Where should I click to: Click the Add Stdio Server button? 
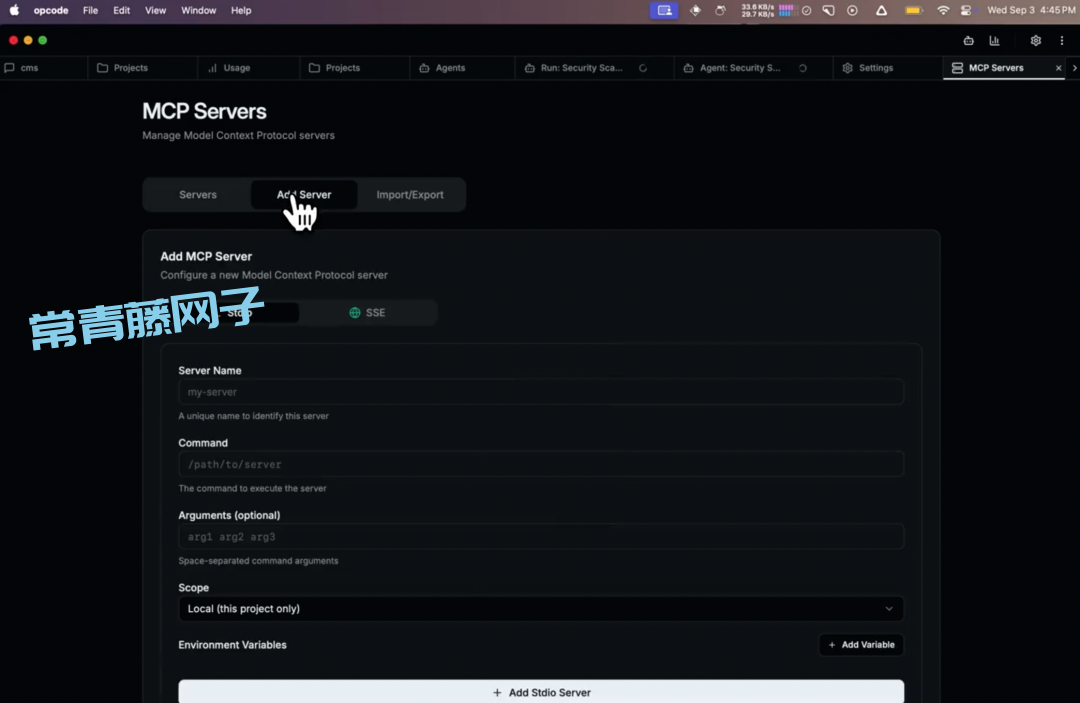(x=540, y=692)
